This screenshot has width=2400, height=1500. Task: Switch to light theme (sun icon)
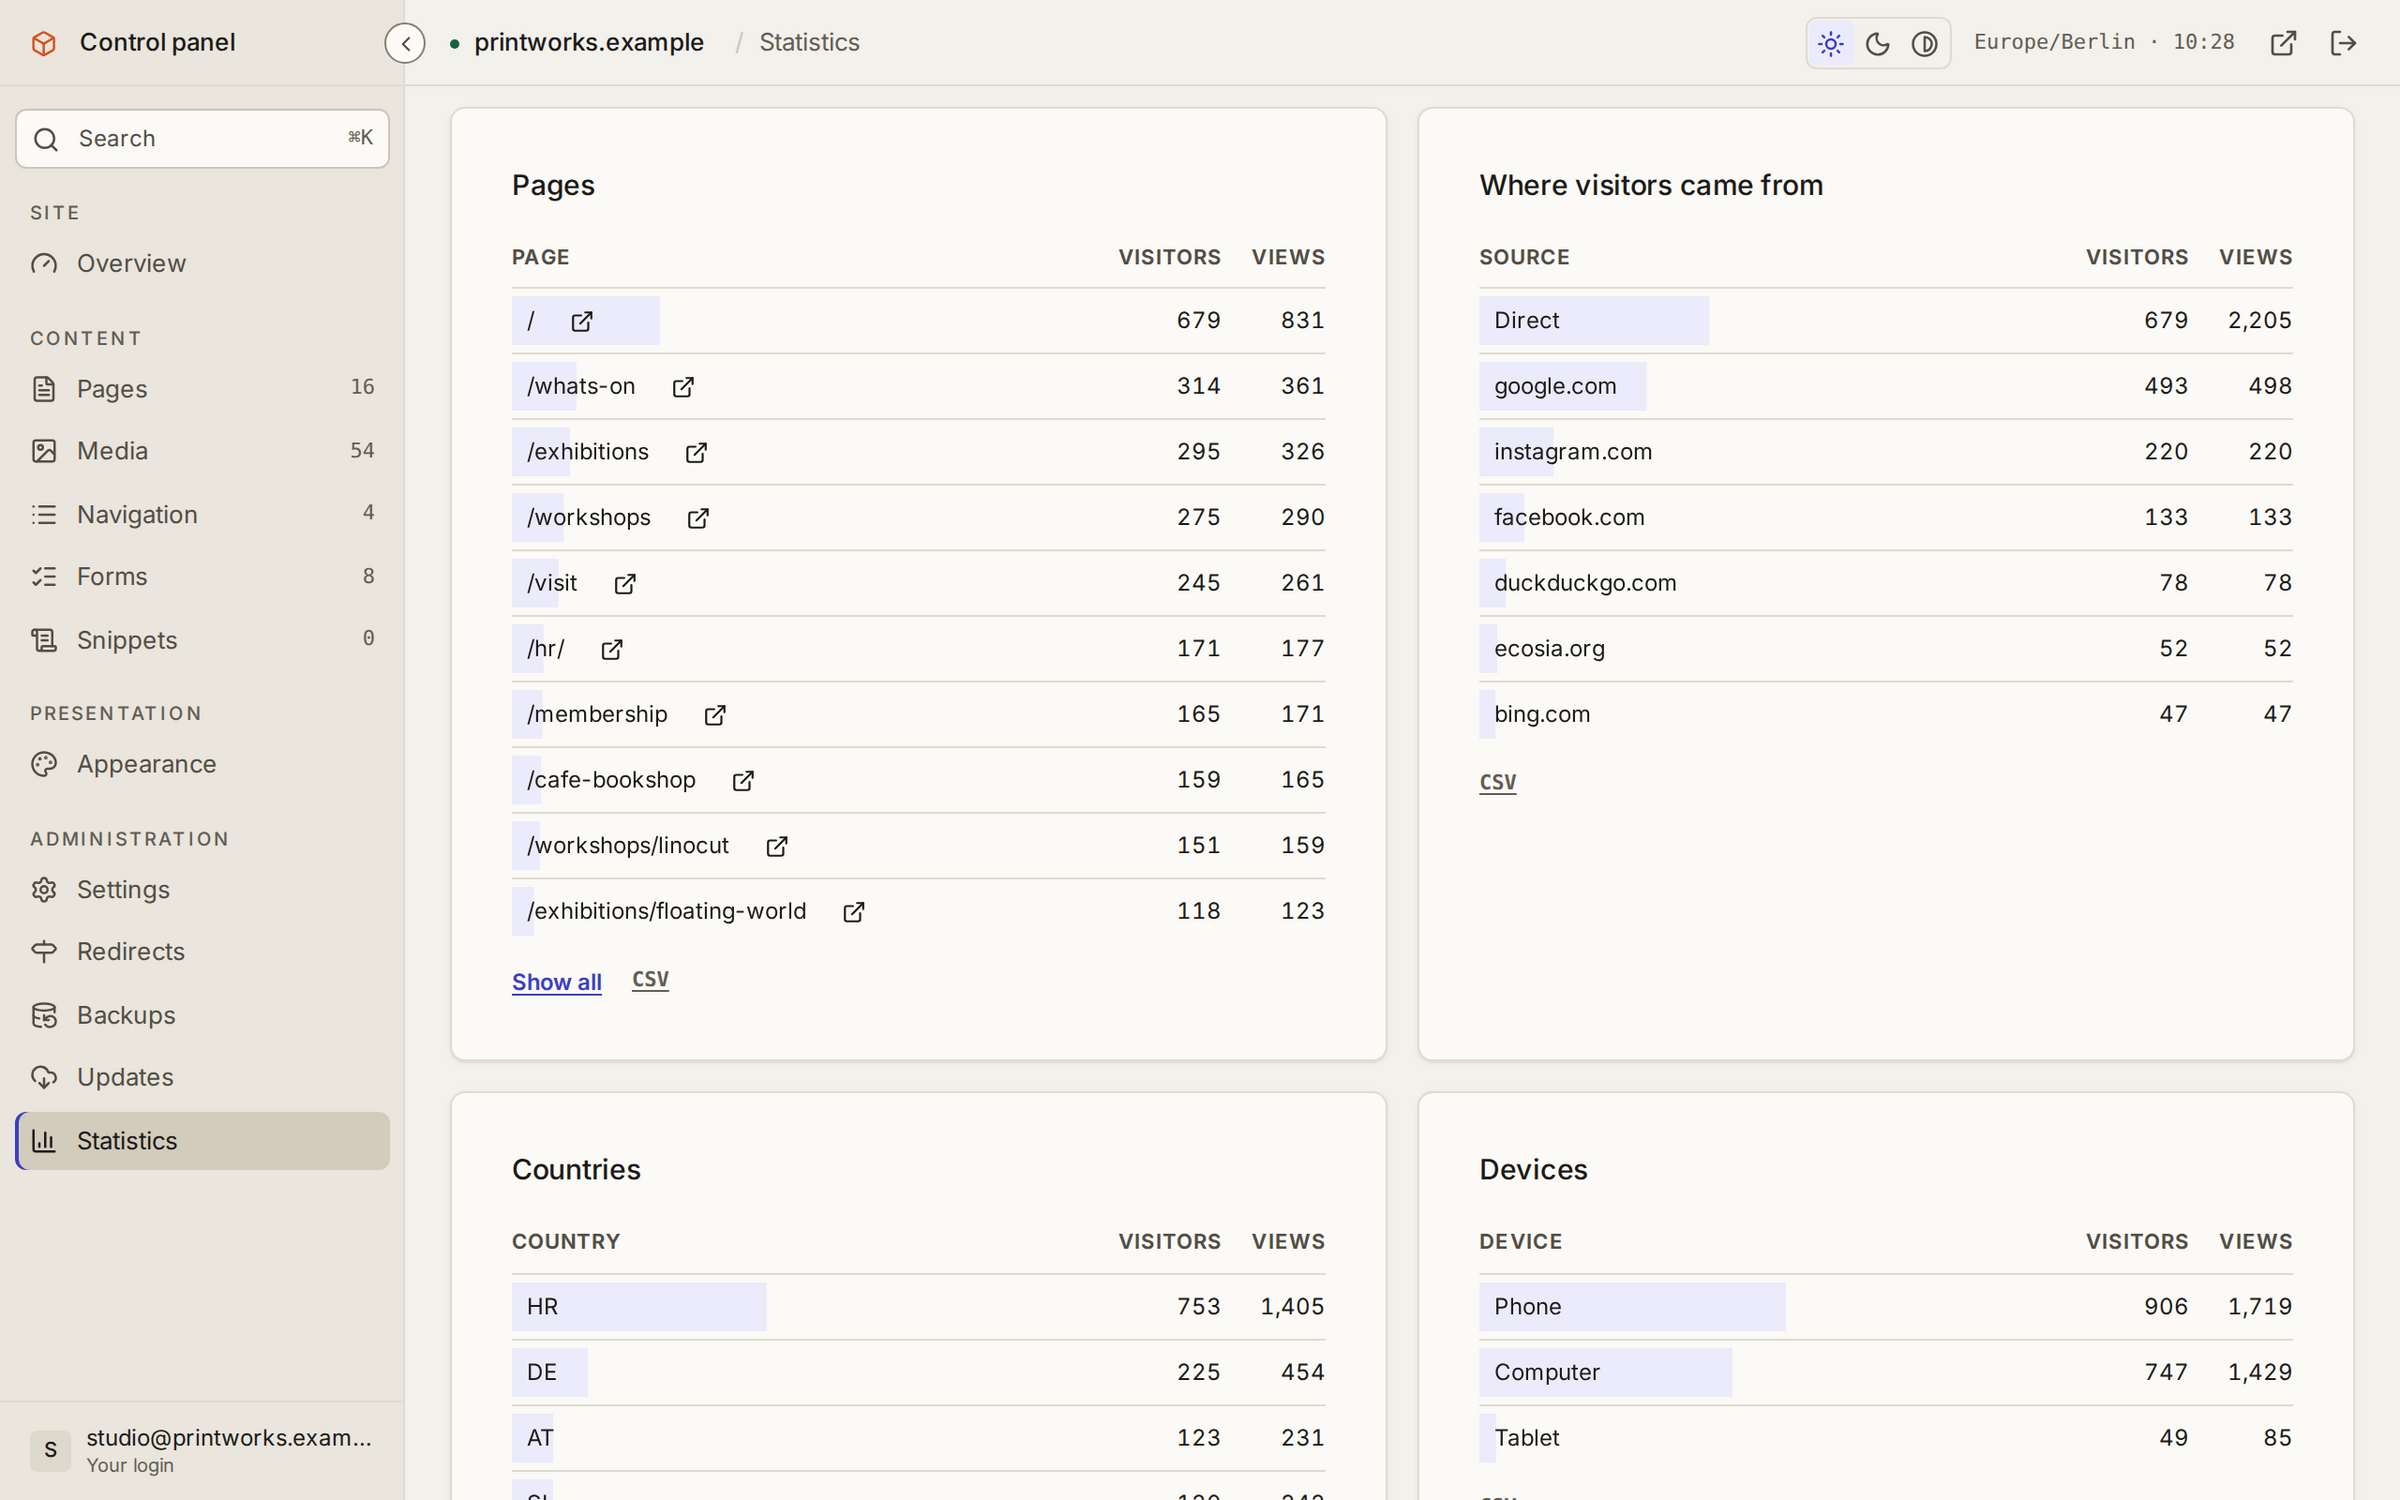(x=1830, y=43)
